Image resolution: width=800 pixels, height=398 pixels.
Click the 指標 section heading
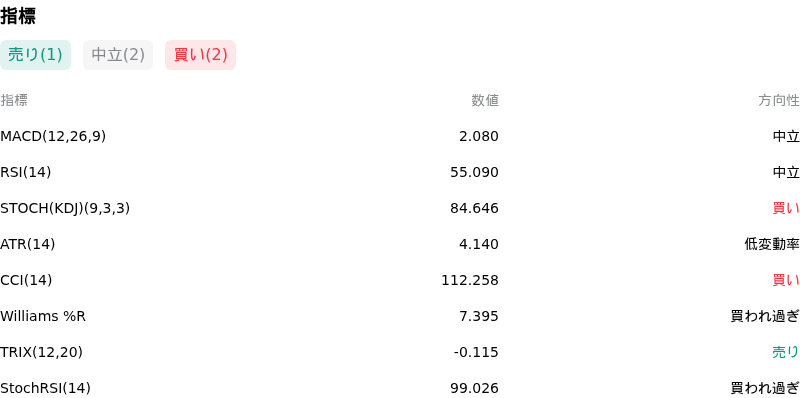[18, 16]
